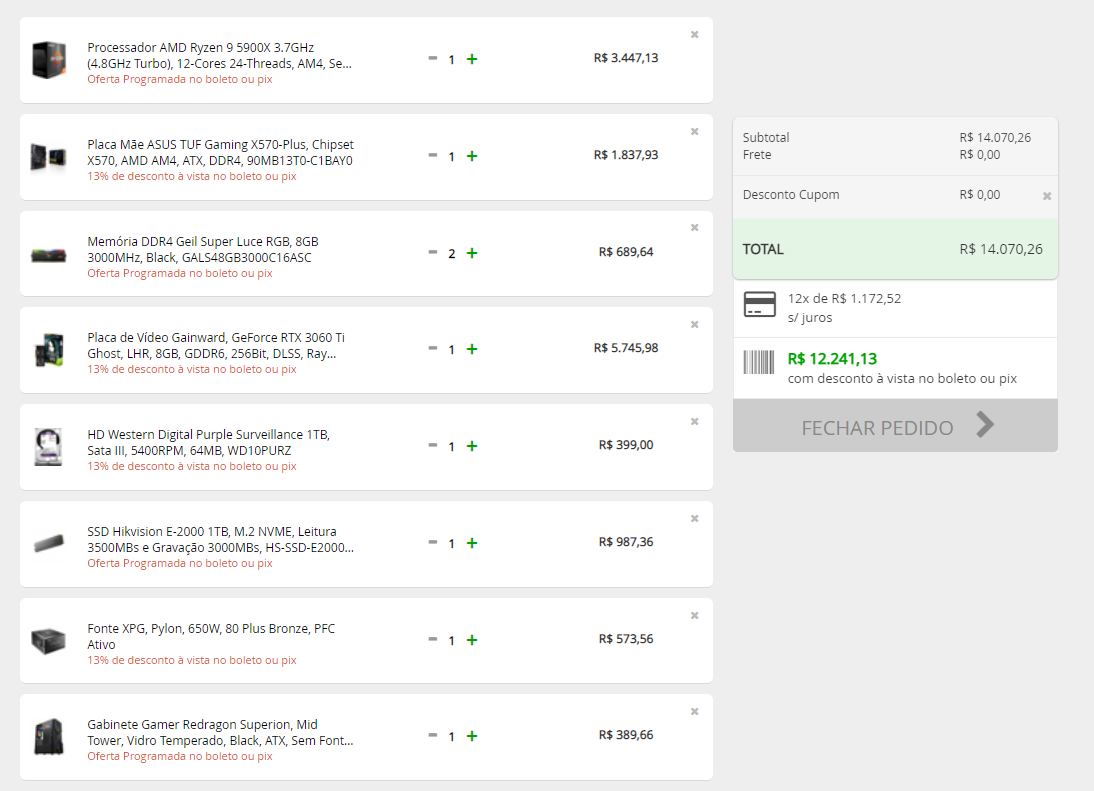Open HD Western Digital Purple product link
Screen dimensions: 1094x791
[209, 442]
